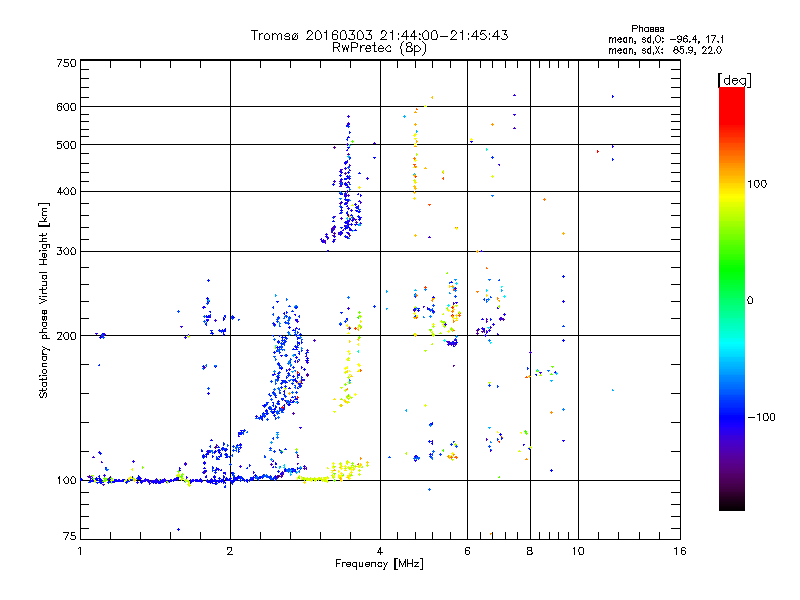The height and width of the screenshot is (600, 800).
Task: Click the y-axis tick label '750'
Action: [67, 63]
